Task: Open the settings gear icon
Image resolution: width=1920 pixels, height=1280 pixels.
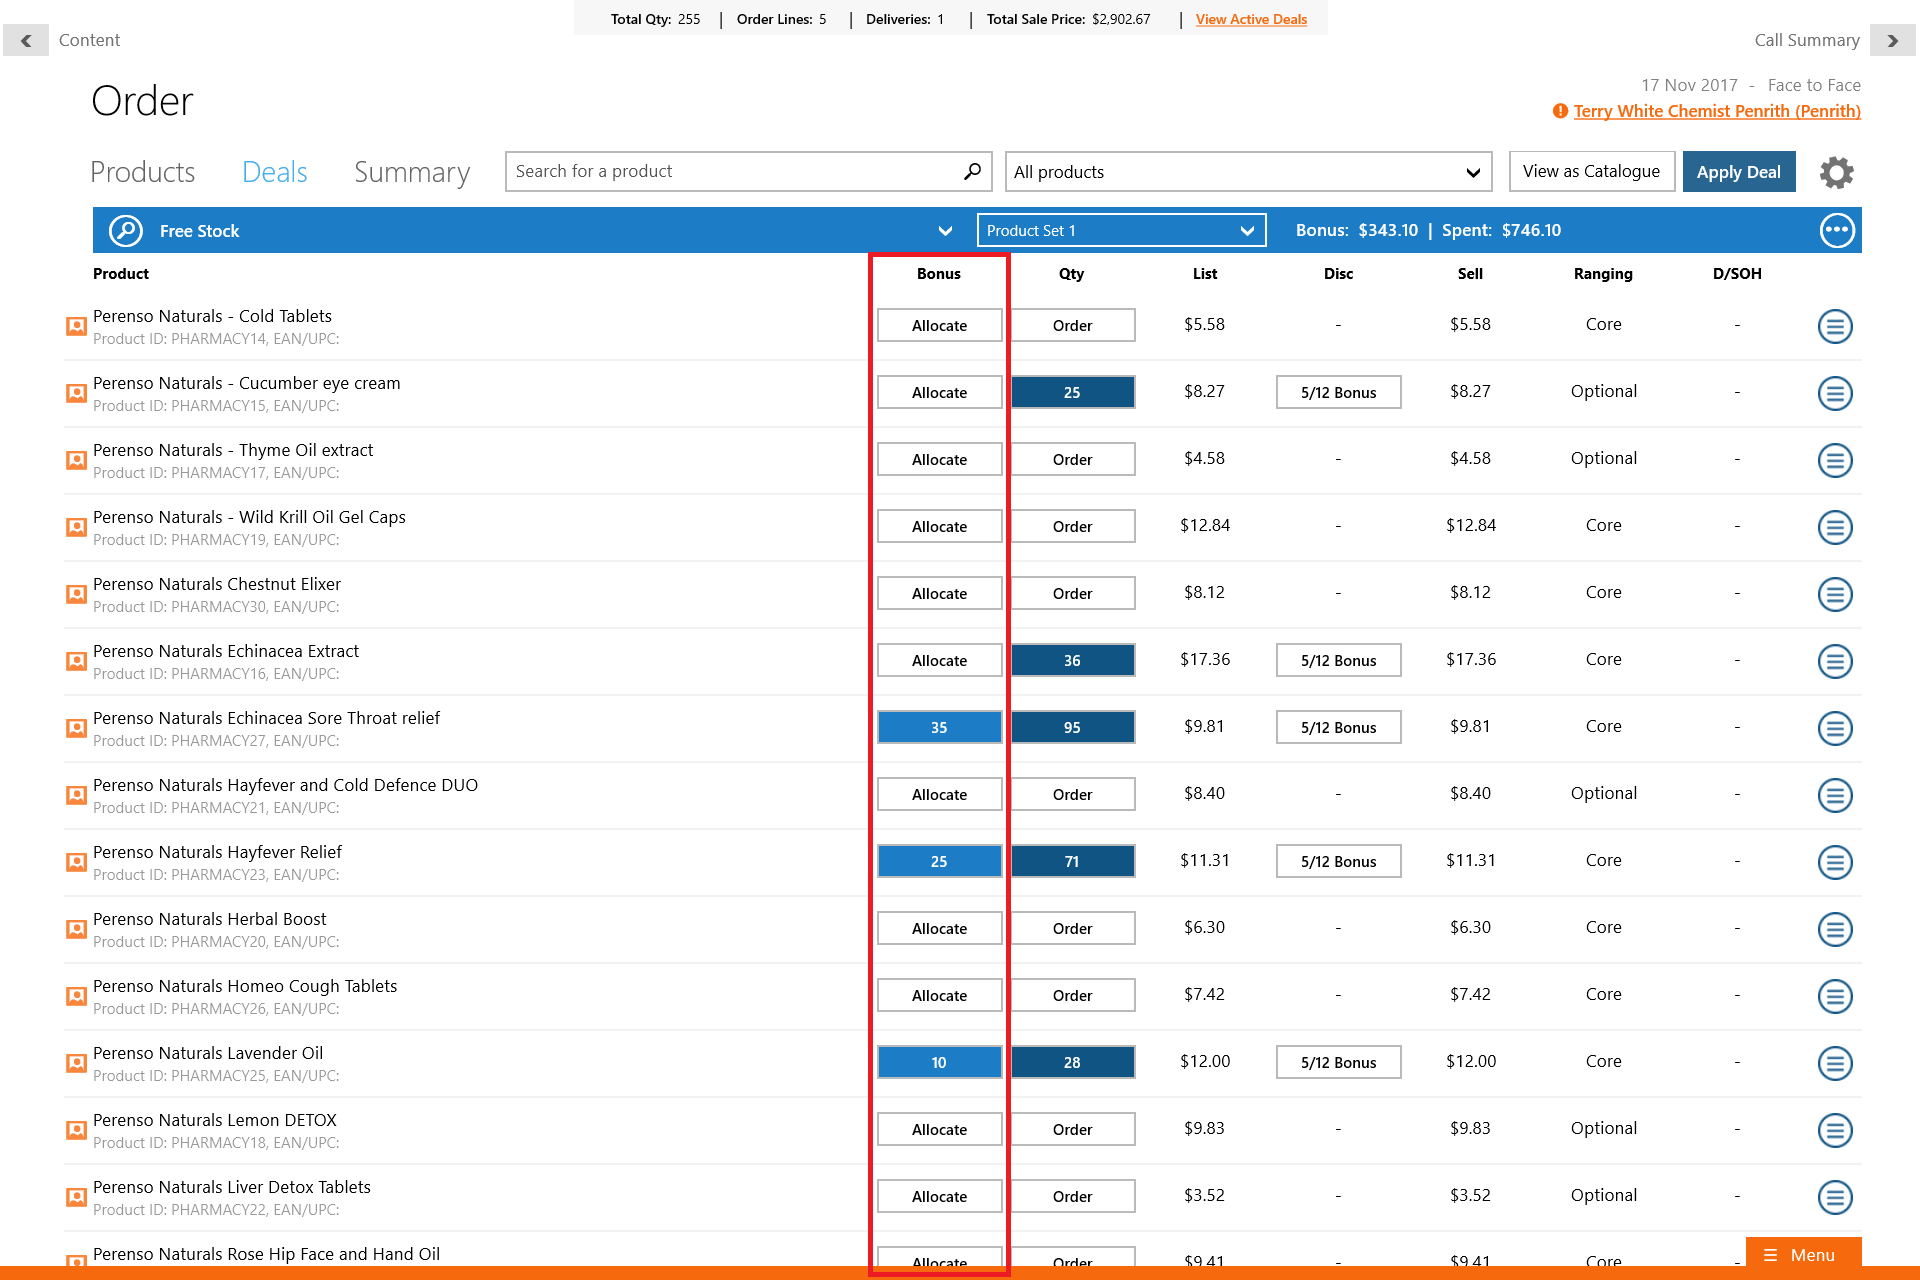Action: 1836,172
